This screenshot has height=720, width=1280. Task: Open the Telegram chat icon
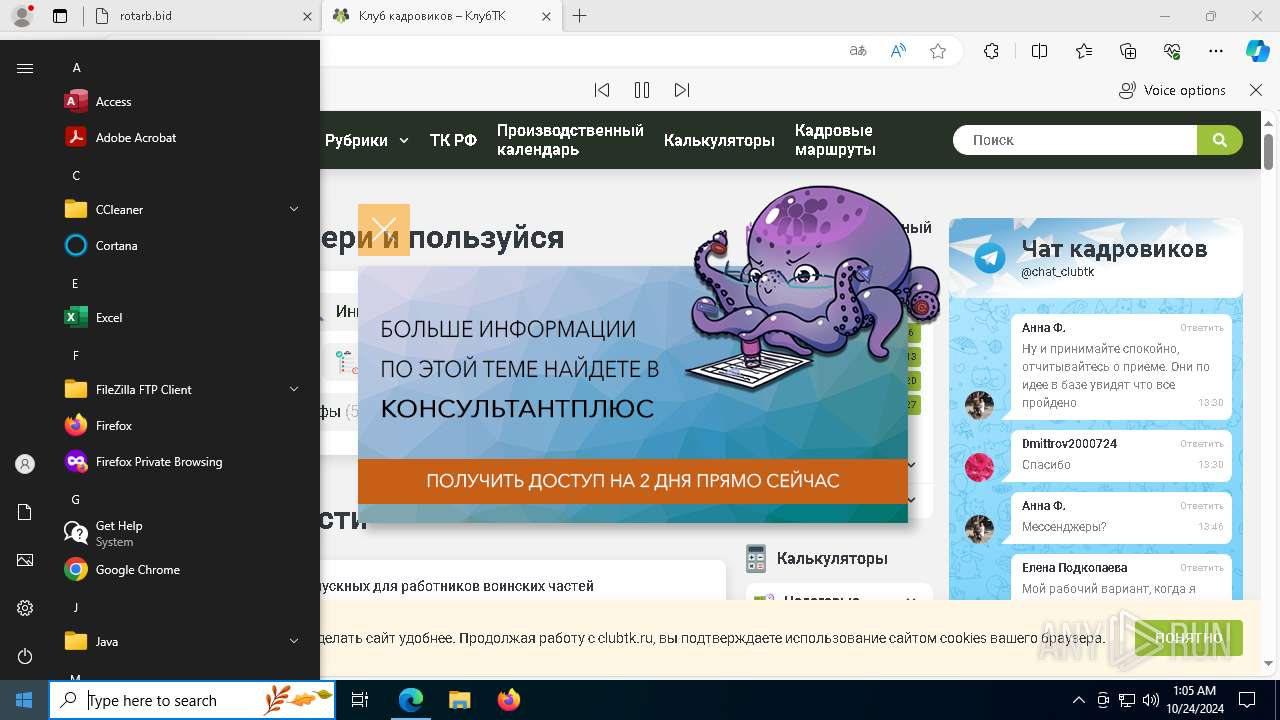pos(990,258)
